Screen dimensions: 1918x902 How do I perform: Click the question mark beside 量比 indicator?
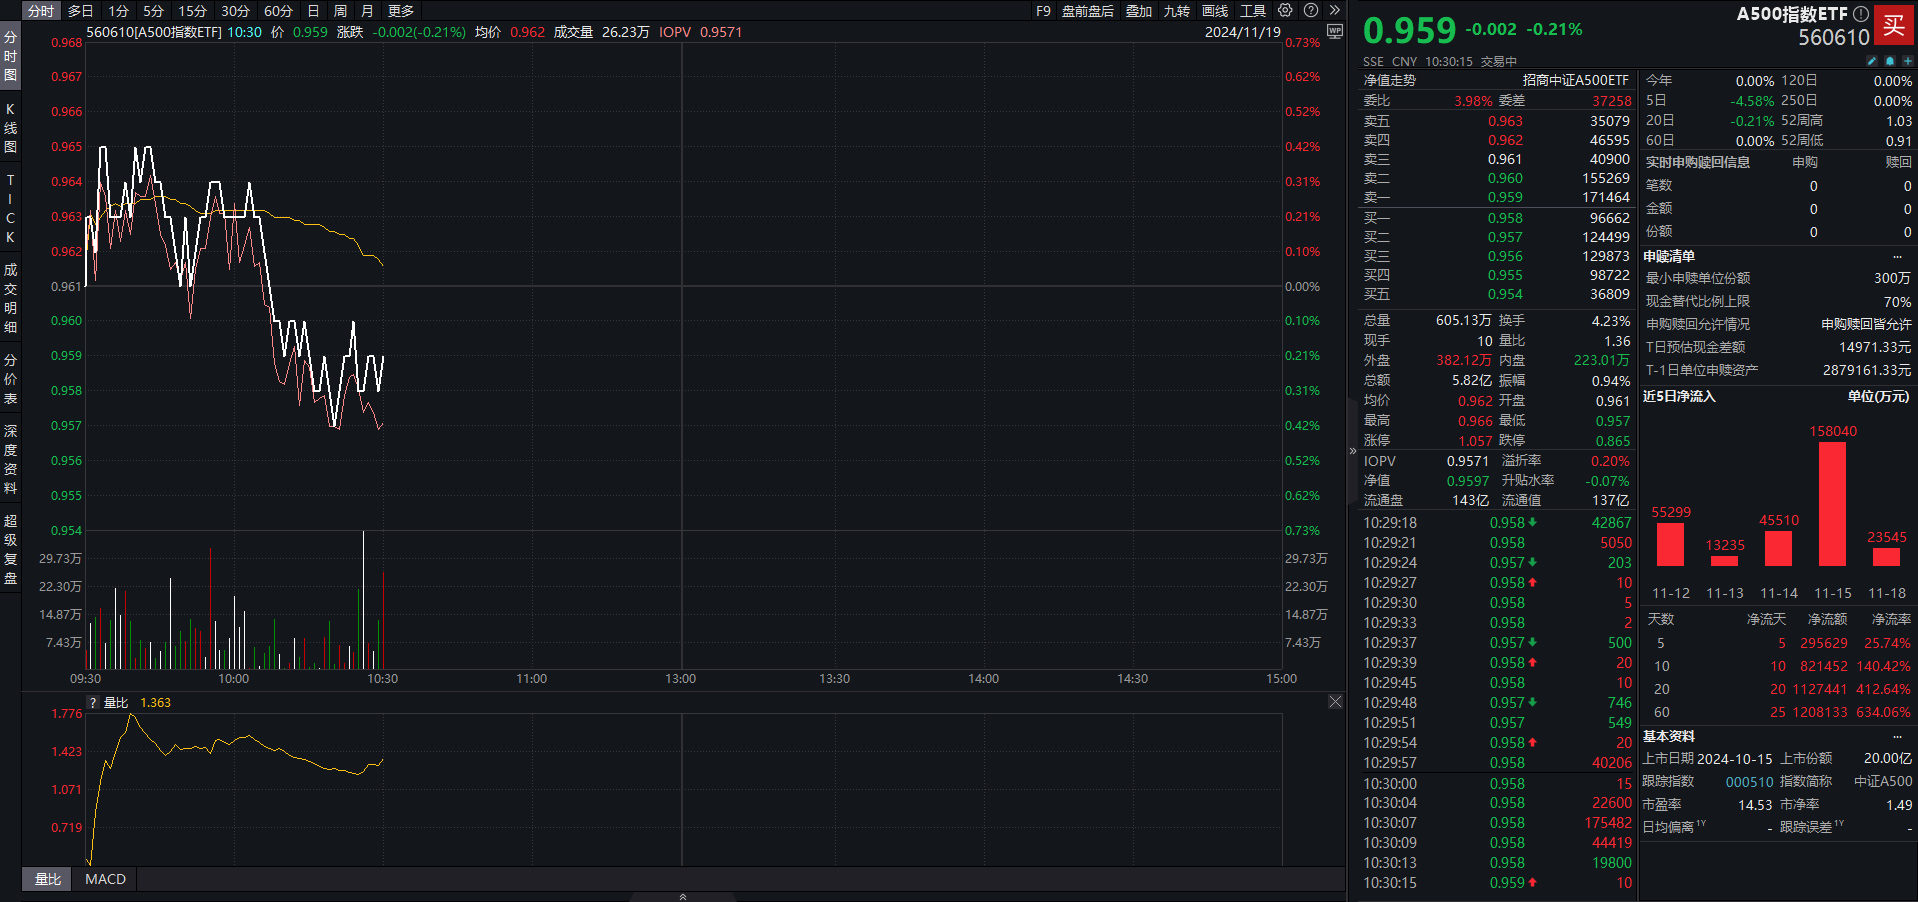point(93,703)
